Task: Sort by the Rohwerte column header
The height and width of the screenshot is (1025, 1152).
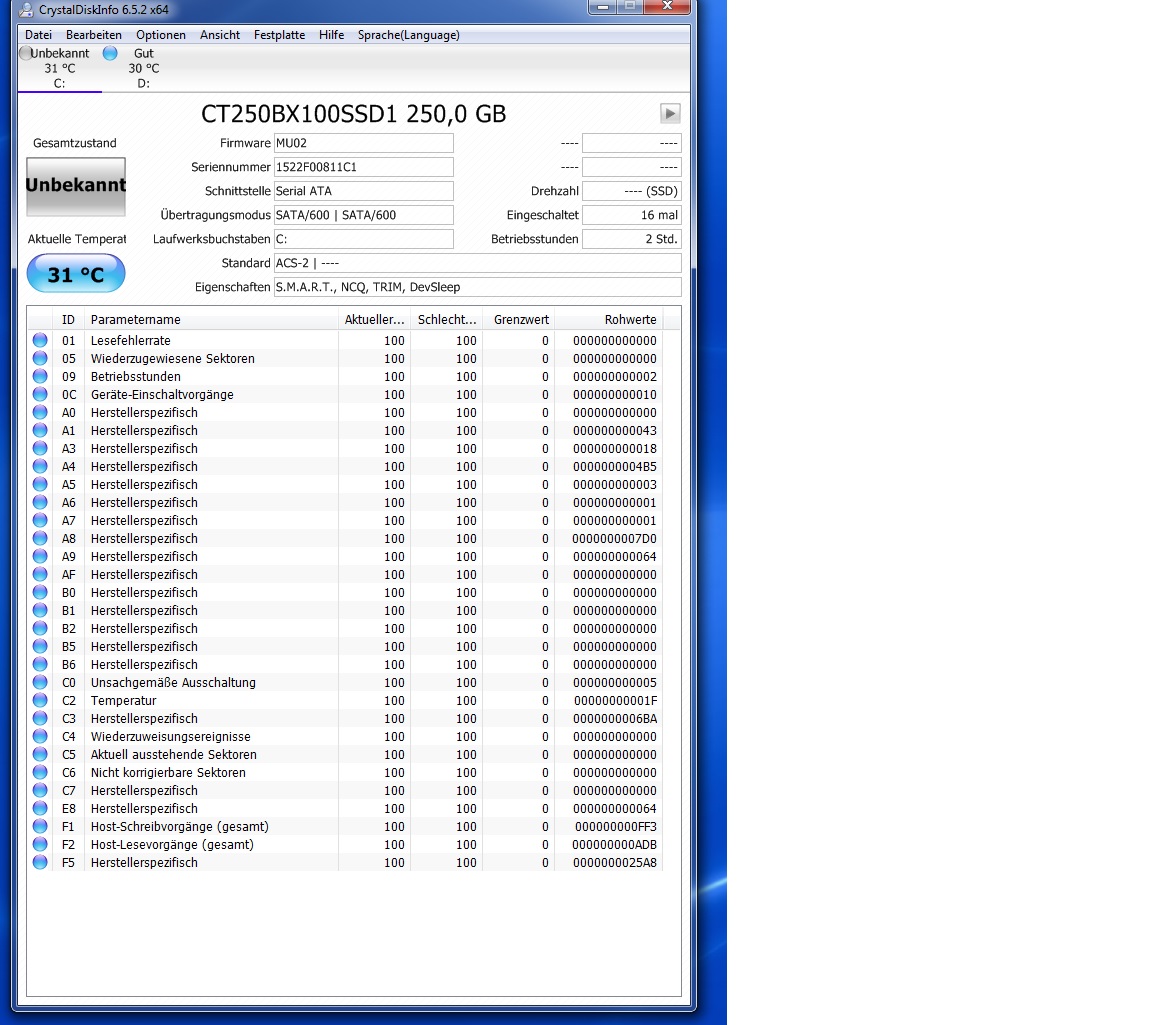Action: (608, 320)
